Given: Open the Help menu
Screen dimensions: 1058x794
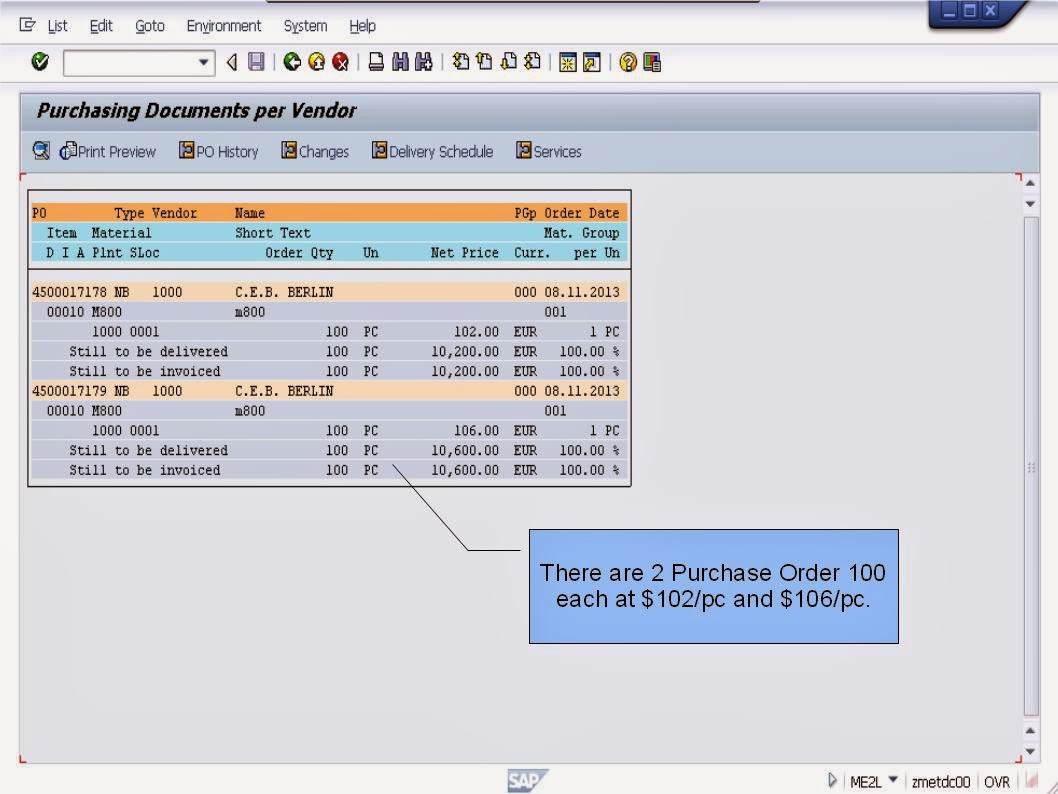Looking at the screenshot, I should pos(362,26).
